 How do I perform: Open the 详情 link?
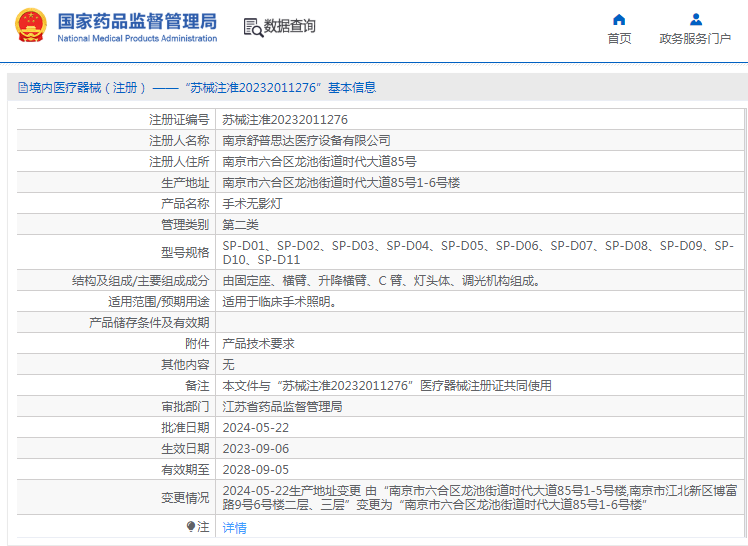point(235,527)
